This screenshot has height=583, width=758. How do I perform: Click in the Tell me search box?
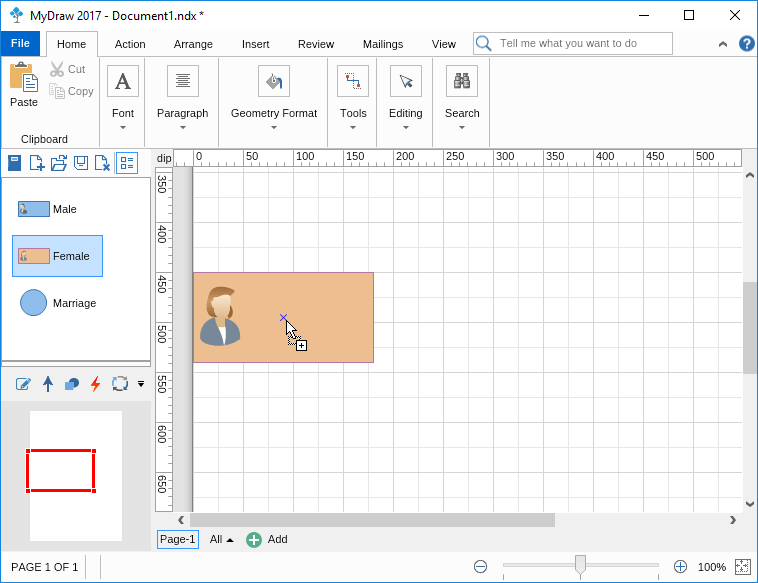point(573,44)
